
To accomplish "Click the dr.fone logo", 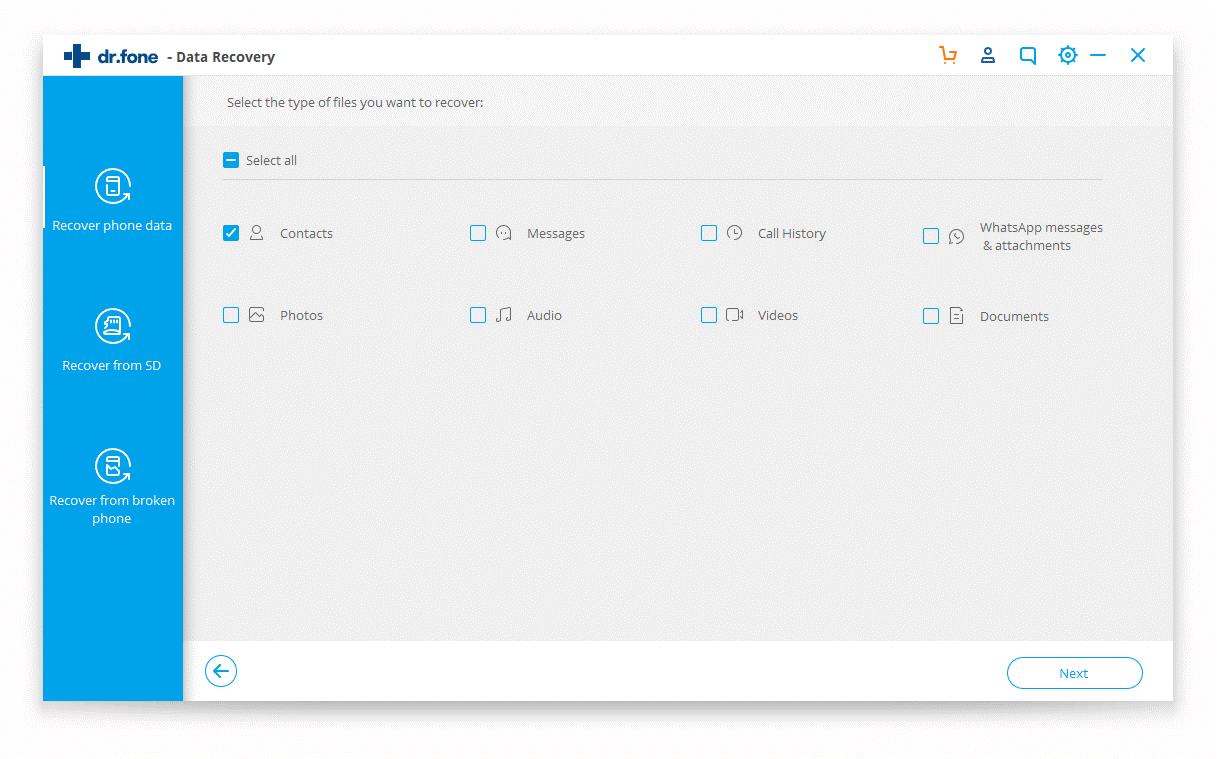I will 111,57.
